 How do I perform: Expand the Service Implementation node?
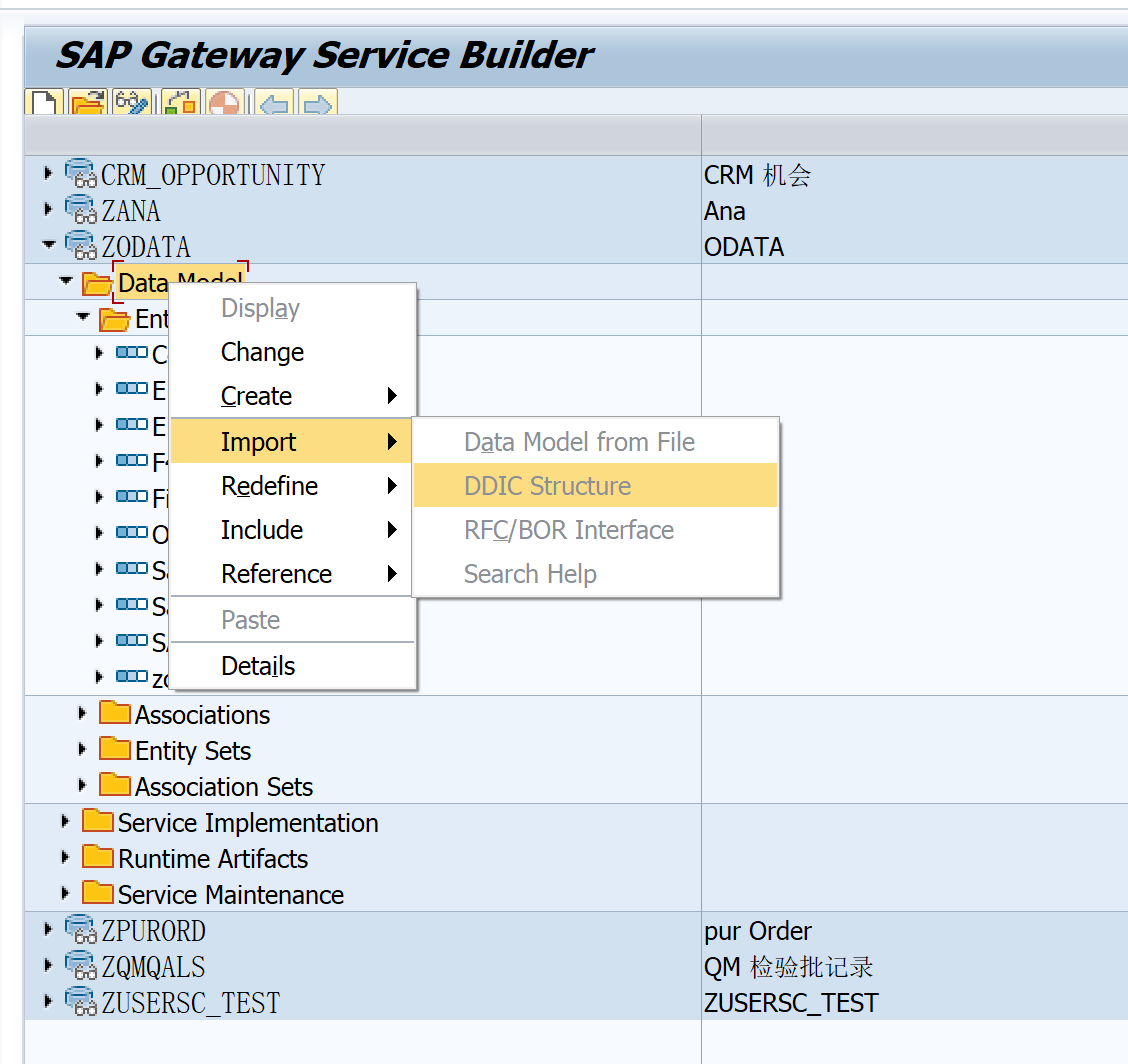[65, 821]
